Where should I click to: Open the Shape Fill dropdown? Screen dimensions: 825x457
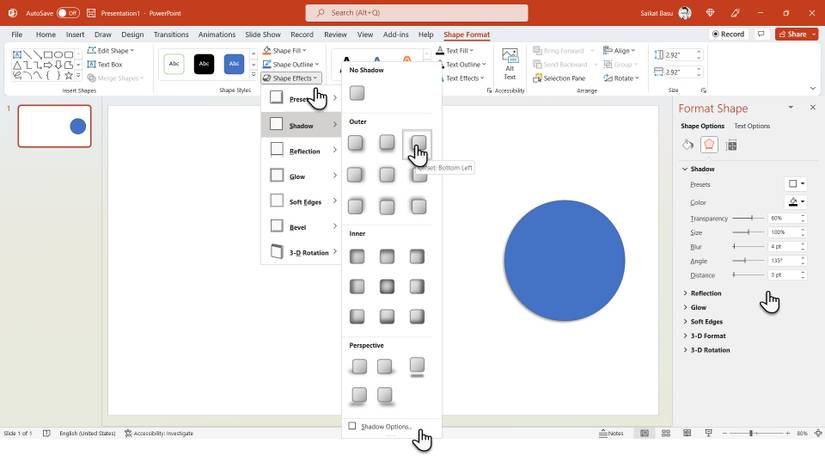tap(285, 50)
